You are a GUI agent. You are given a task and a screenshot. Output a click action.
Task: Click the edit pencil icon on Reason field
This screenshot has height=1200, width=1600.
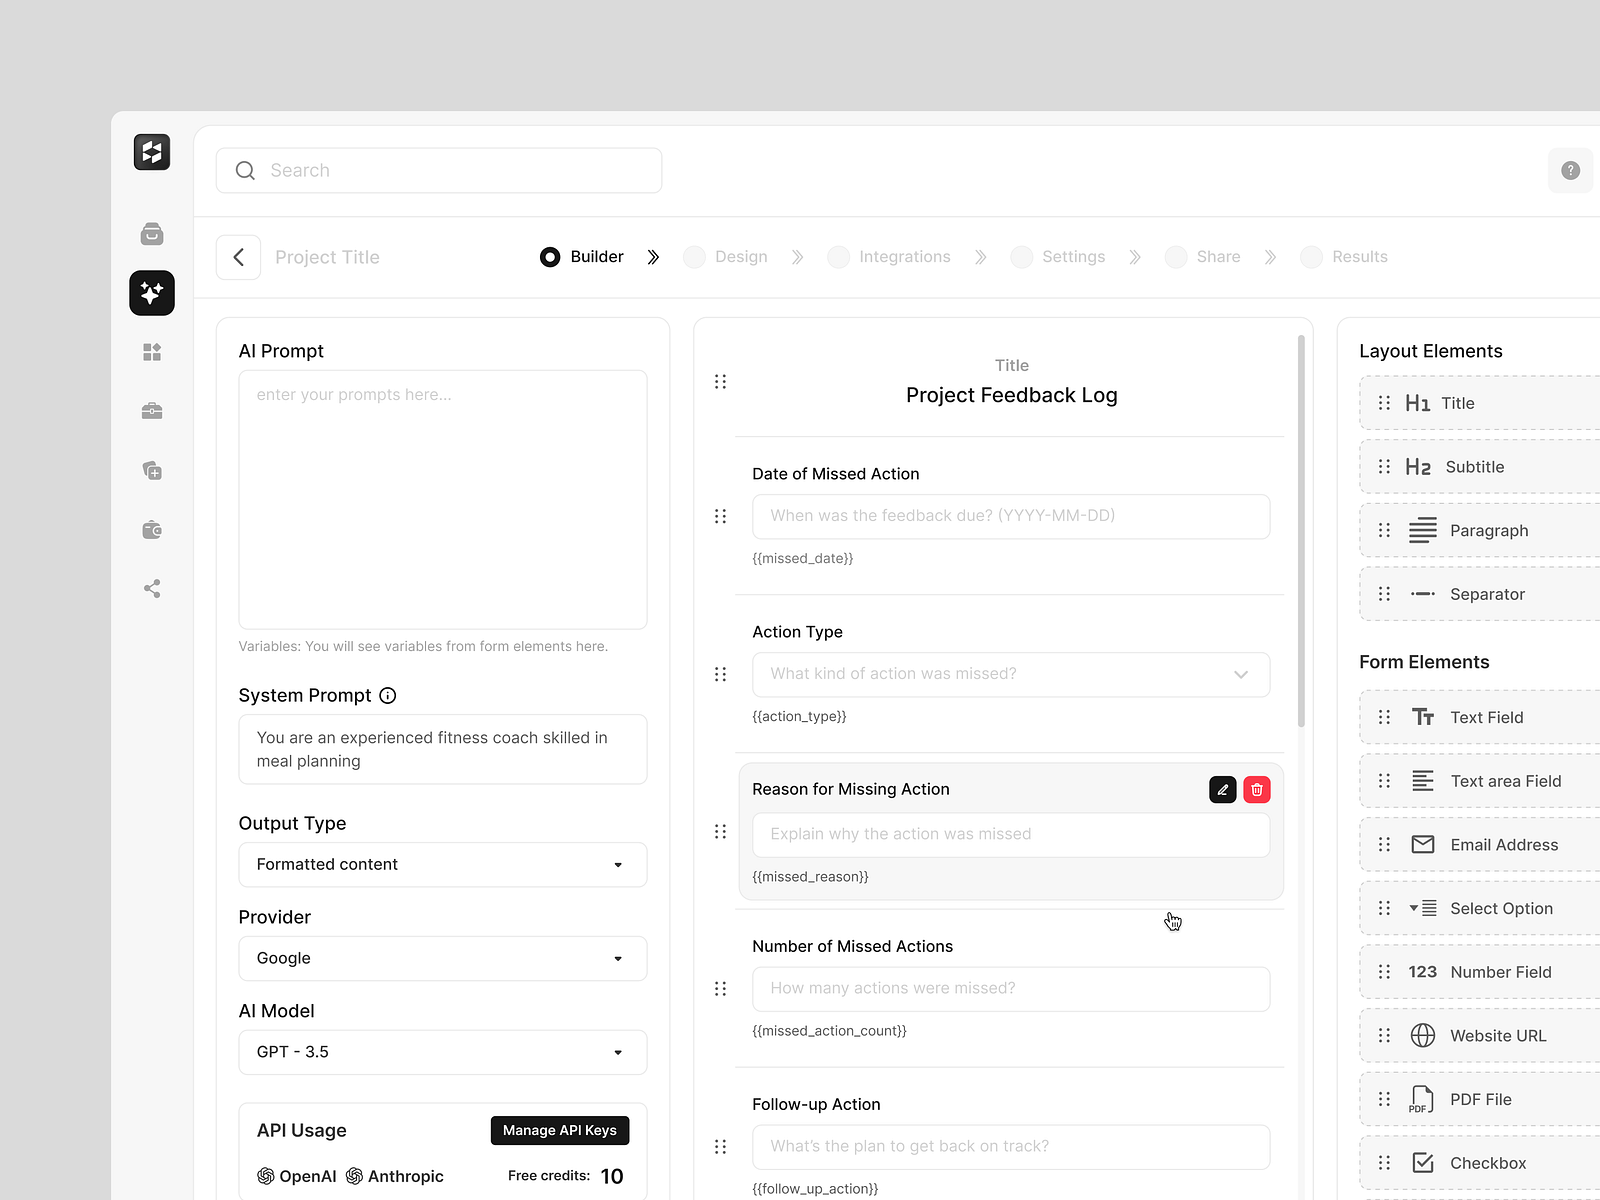tap(1222, 789)
